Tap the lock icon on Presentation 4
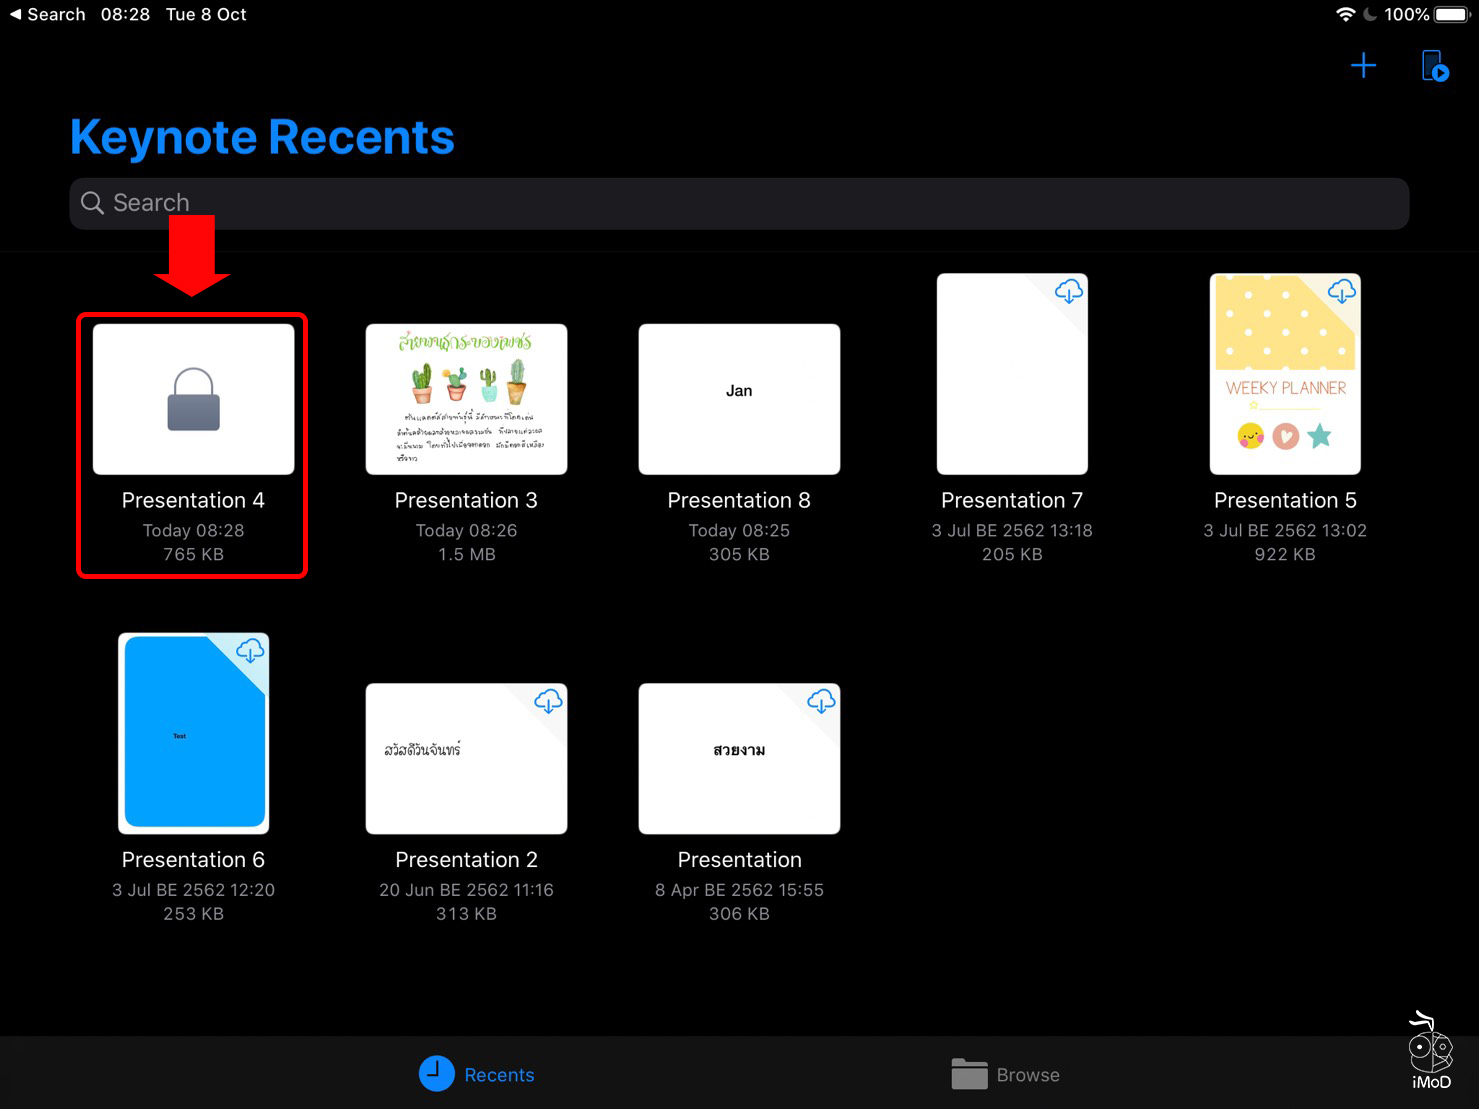Viewport: 1479px width, 1109px height. (193, 399)
